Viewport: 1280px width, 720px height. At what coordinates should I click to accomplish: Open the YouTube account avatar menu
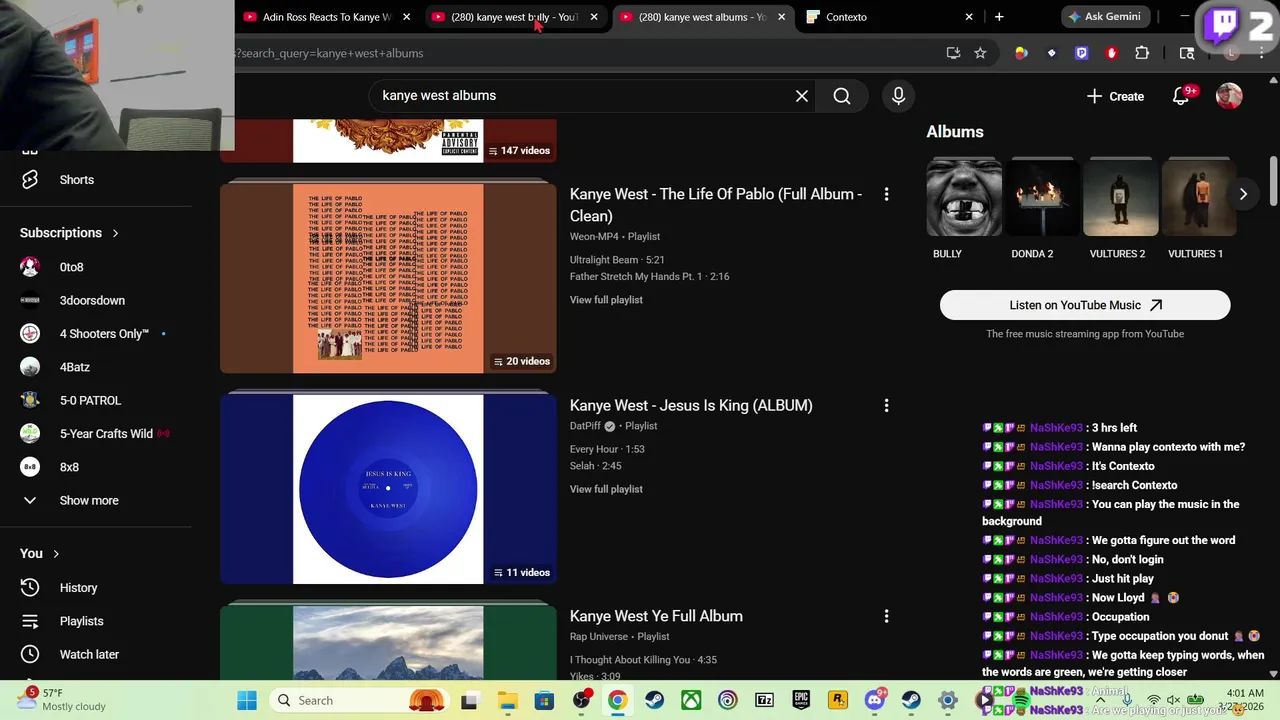click(1229, 96)
